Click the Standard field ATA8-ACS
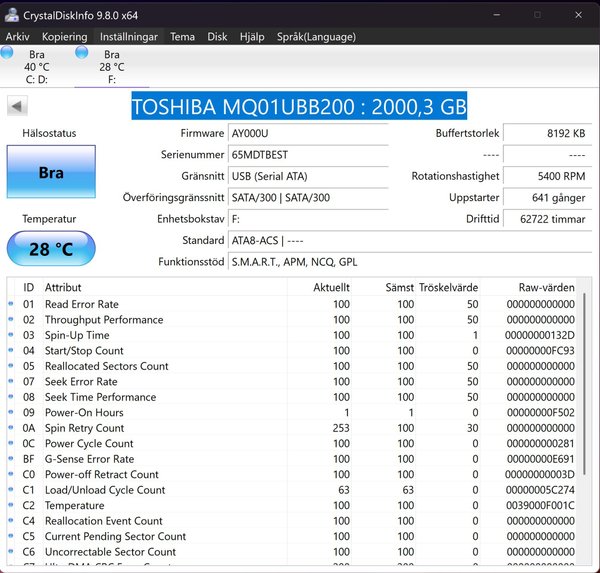The image size is (600, 573). pyautogui.click(x=410, y=241)
